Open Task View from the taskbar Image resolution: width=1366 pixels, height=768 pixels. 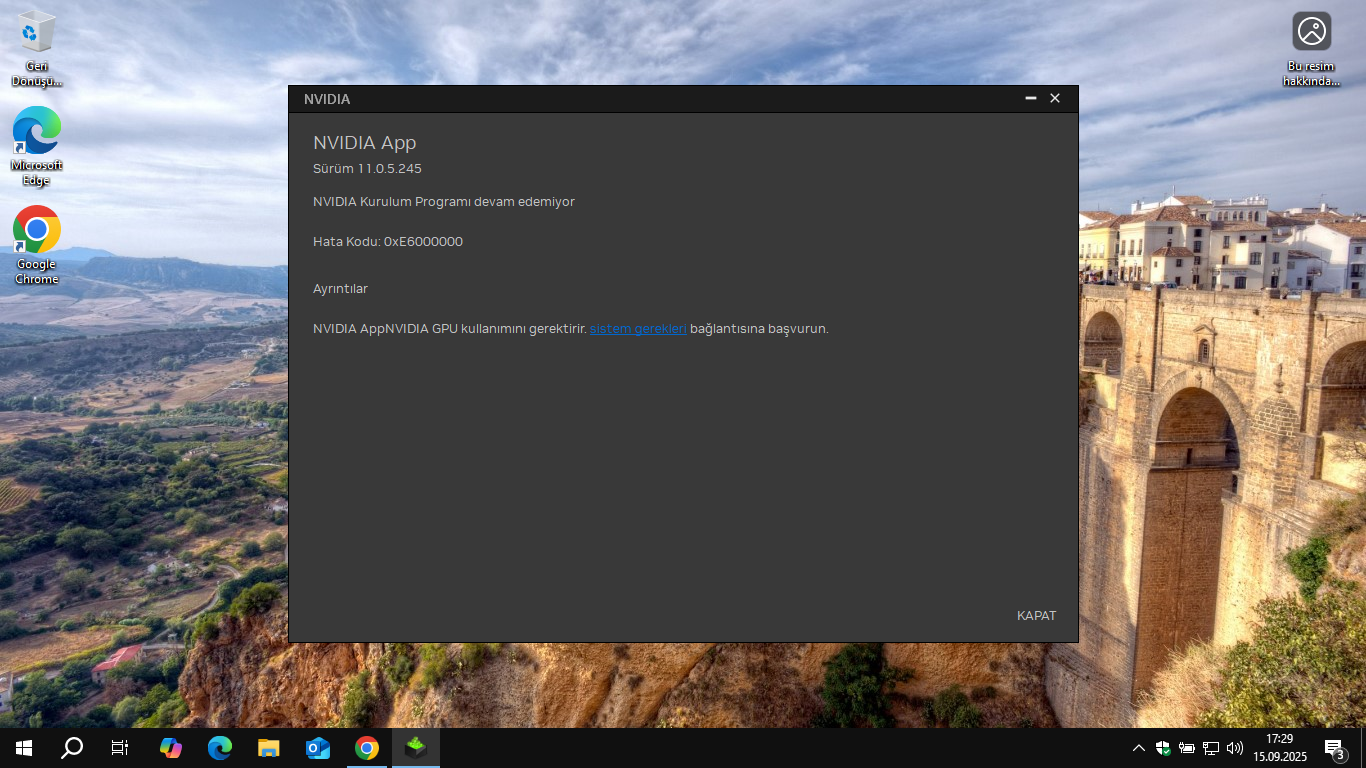pos(120,748)
